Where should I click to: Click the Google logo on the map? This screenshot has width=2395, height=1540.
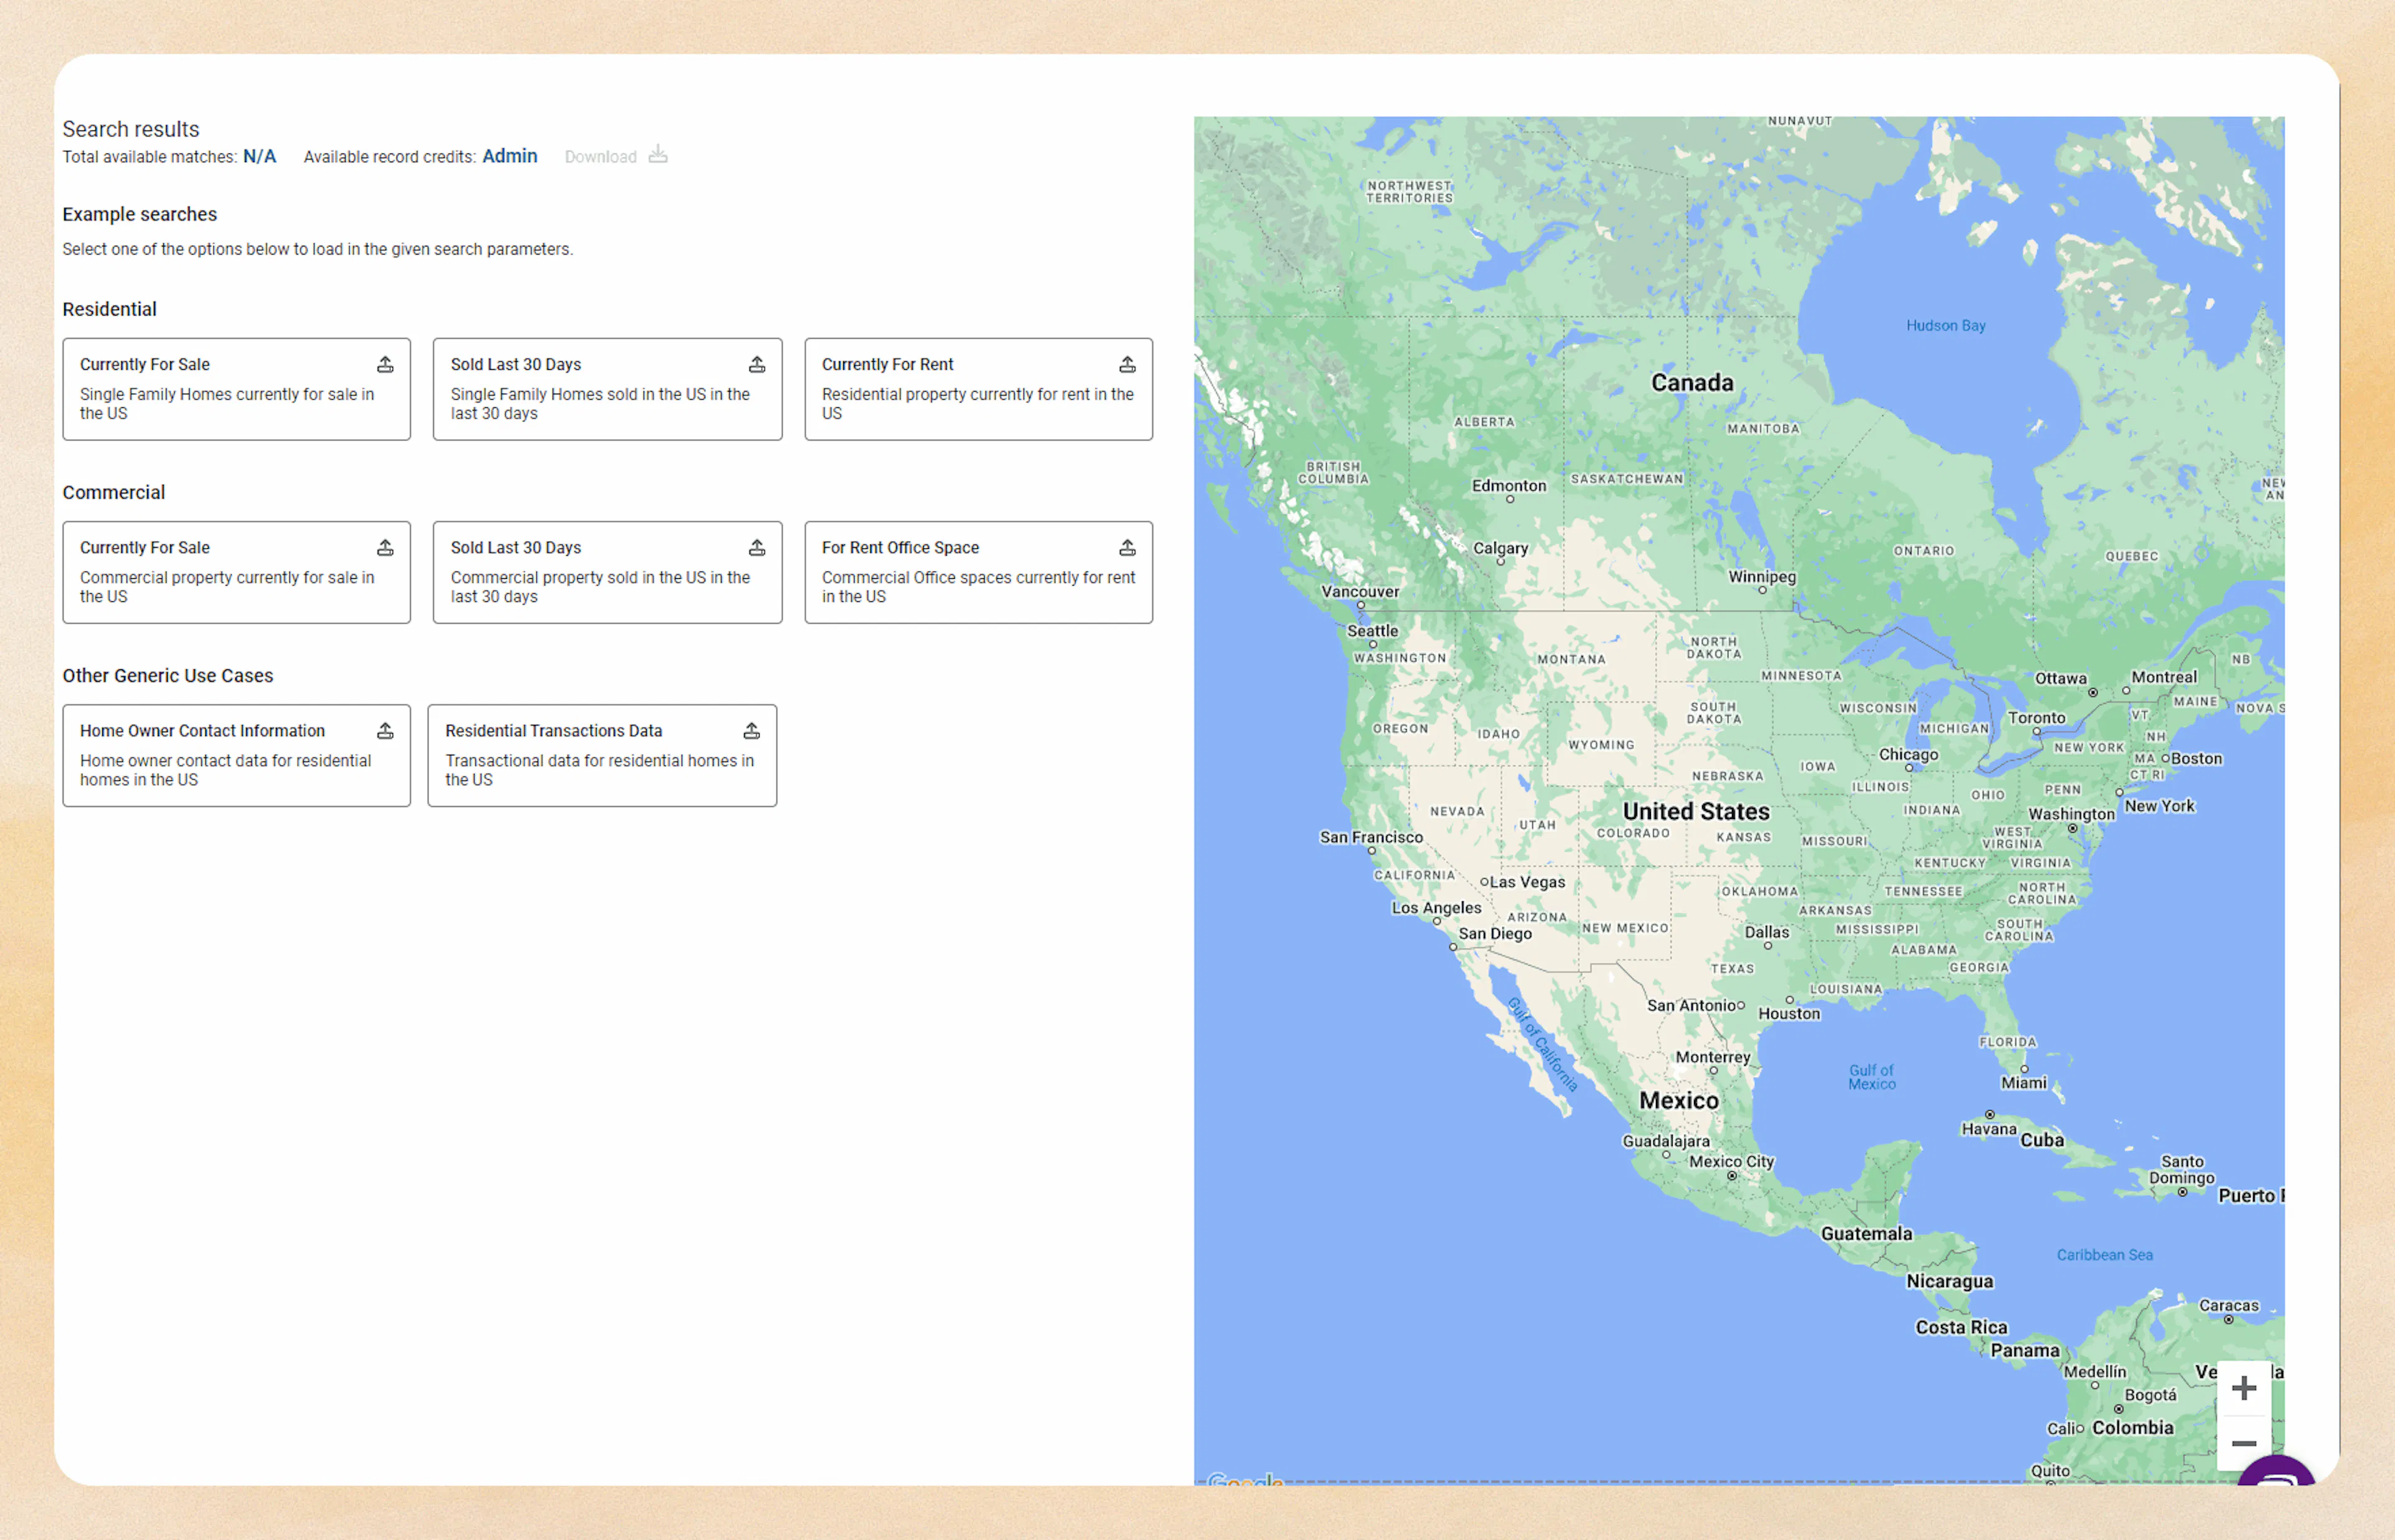click(x=1245, y=1482)
